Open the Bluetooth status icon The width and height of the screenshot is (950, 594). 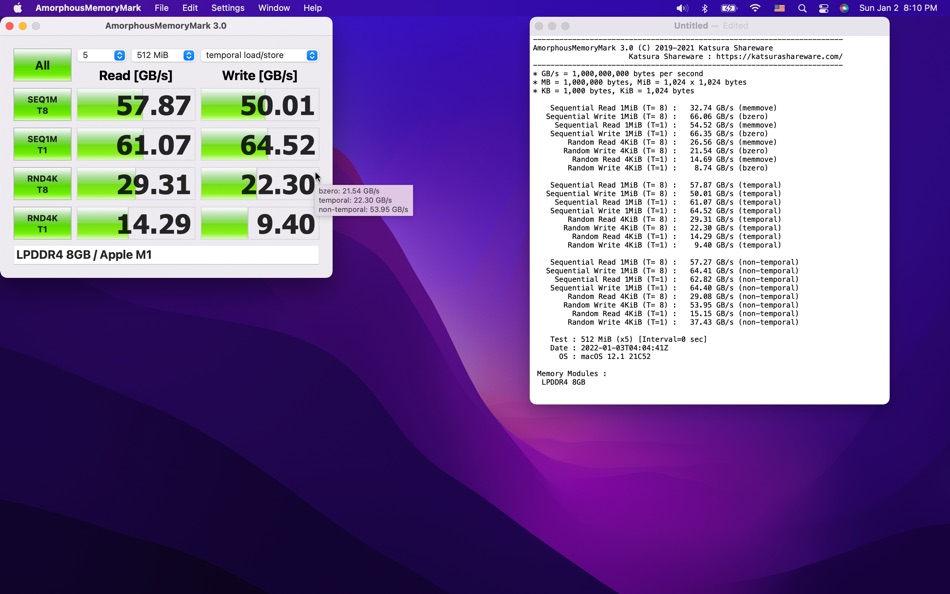[x=704, y=8]
